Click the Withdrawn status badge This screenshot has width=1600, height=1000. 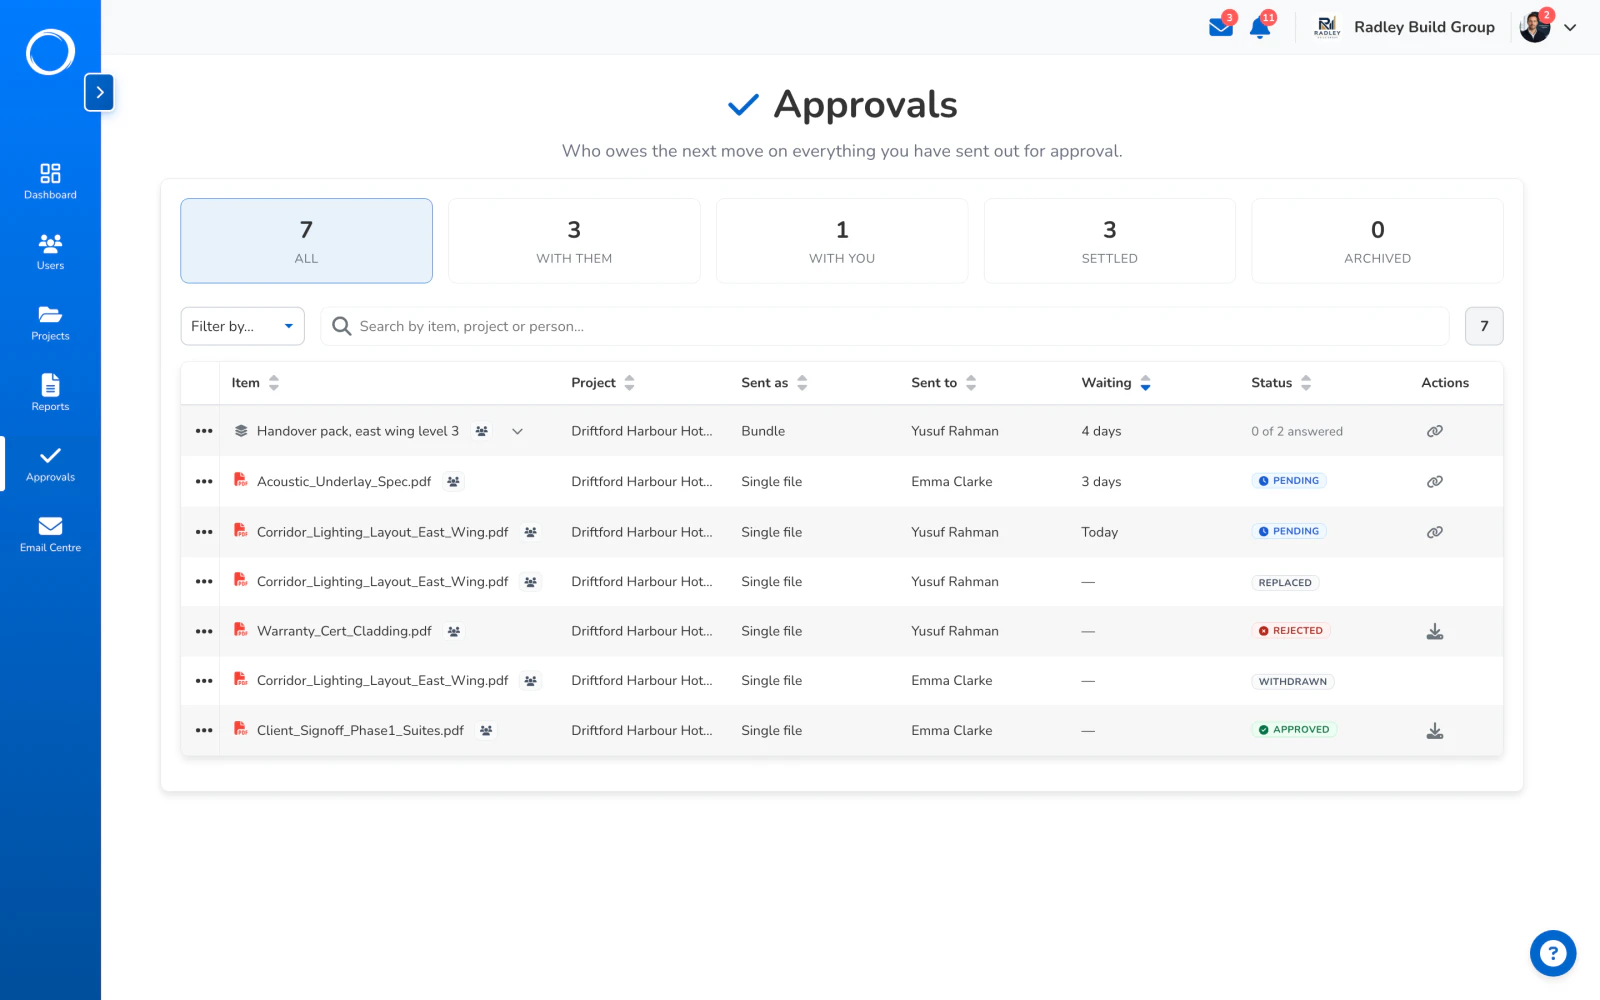click(x=1293, y=682)
